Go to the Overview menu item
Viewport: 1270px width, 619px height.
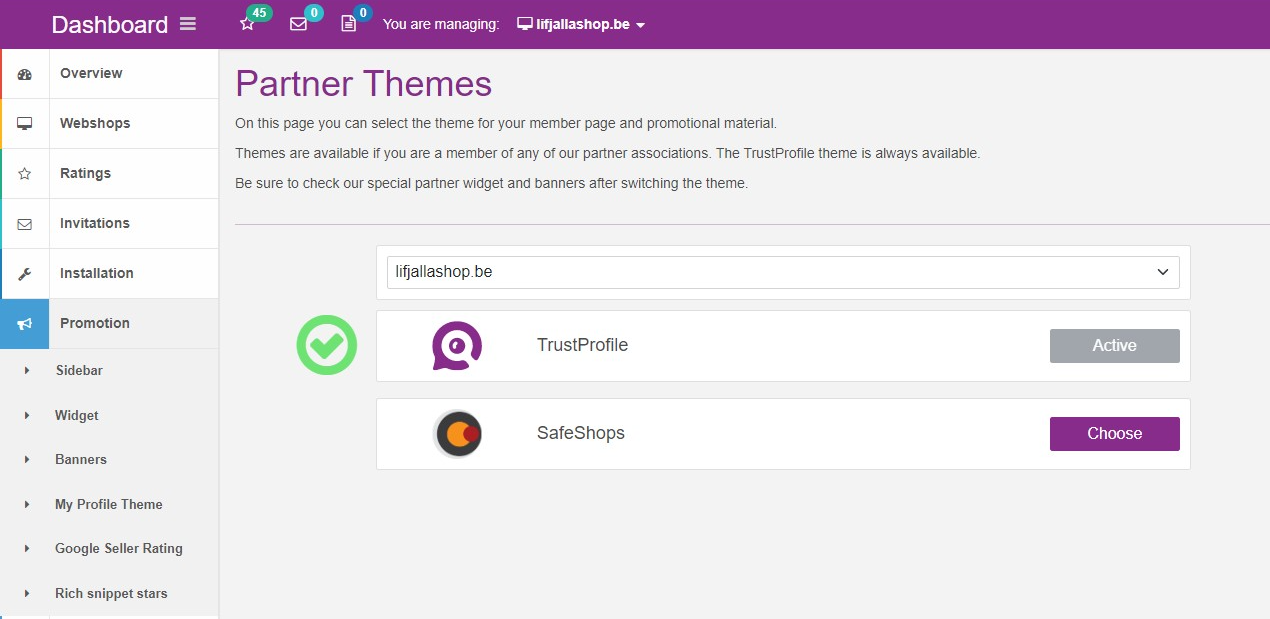click(x=110, y=74)
